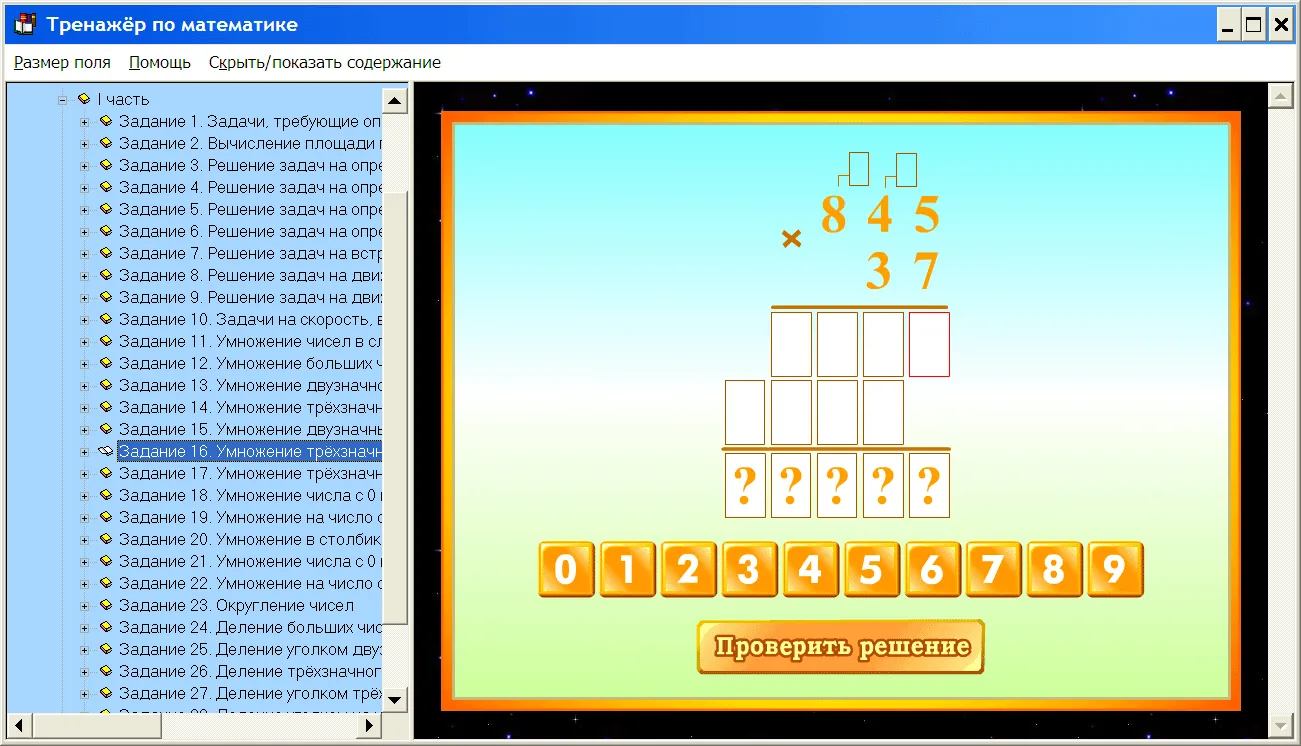Click Скрыть/показать содержание menu item
This screenshot has width=1301, height=746.
coord(325,62)
